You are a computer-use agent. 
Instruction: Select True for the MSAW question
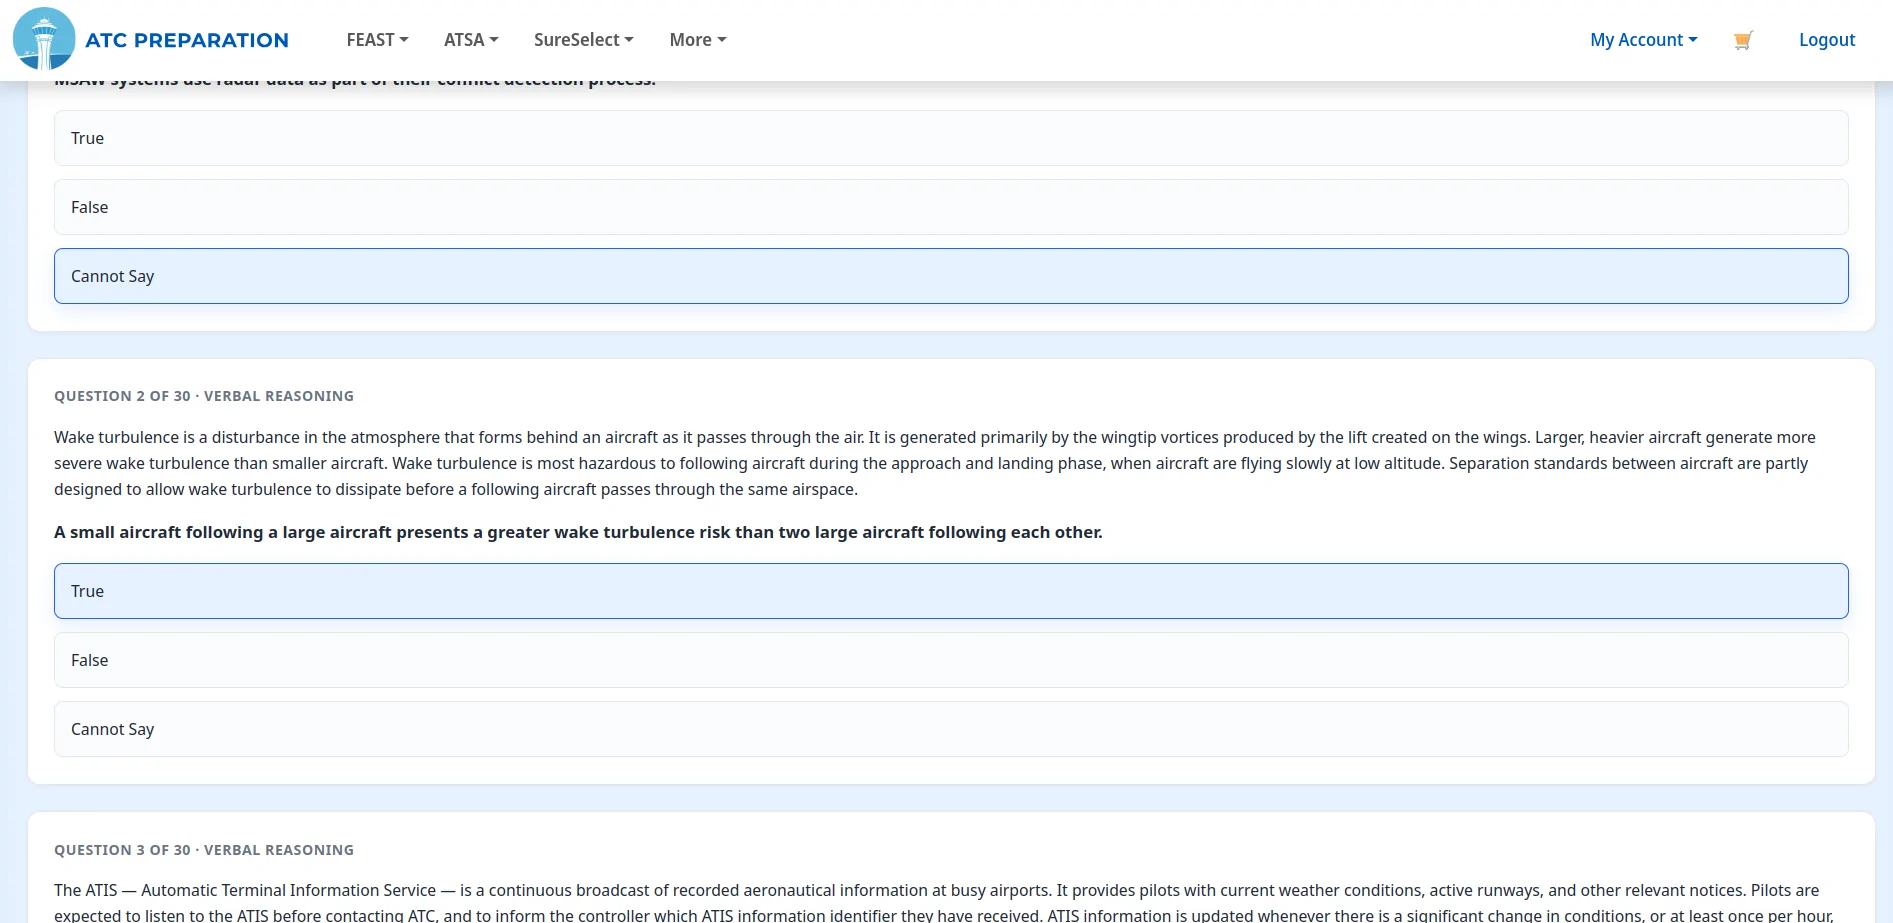coord(951,138)
